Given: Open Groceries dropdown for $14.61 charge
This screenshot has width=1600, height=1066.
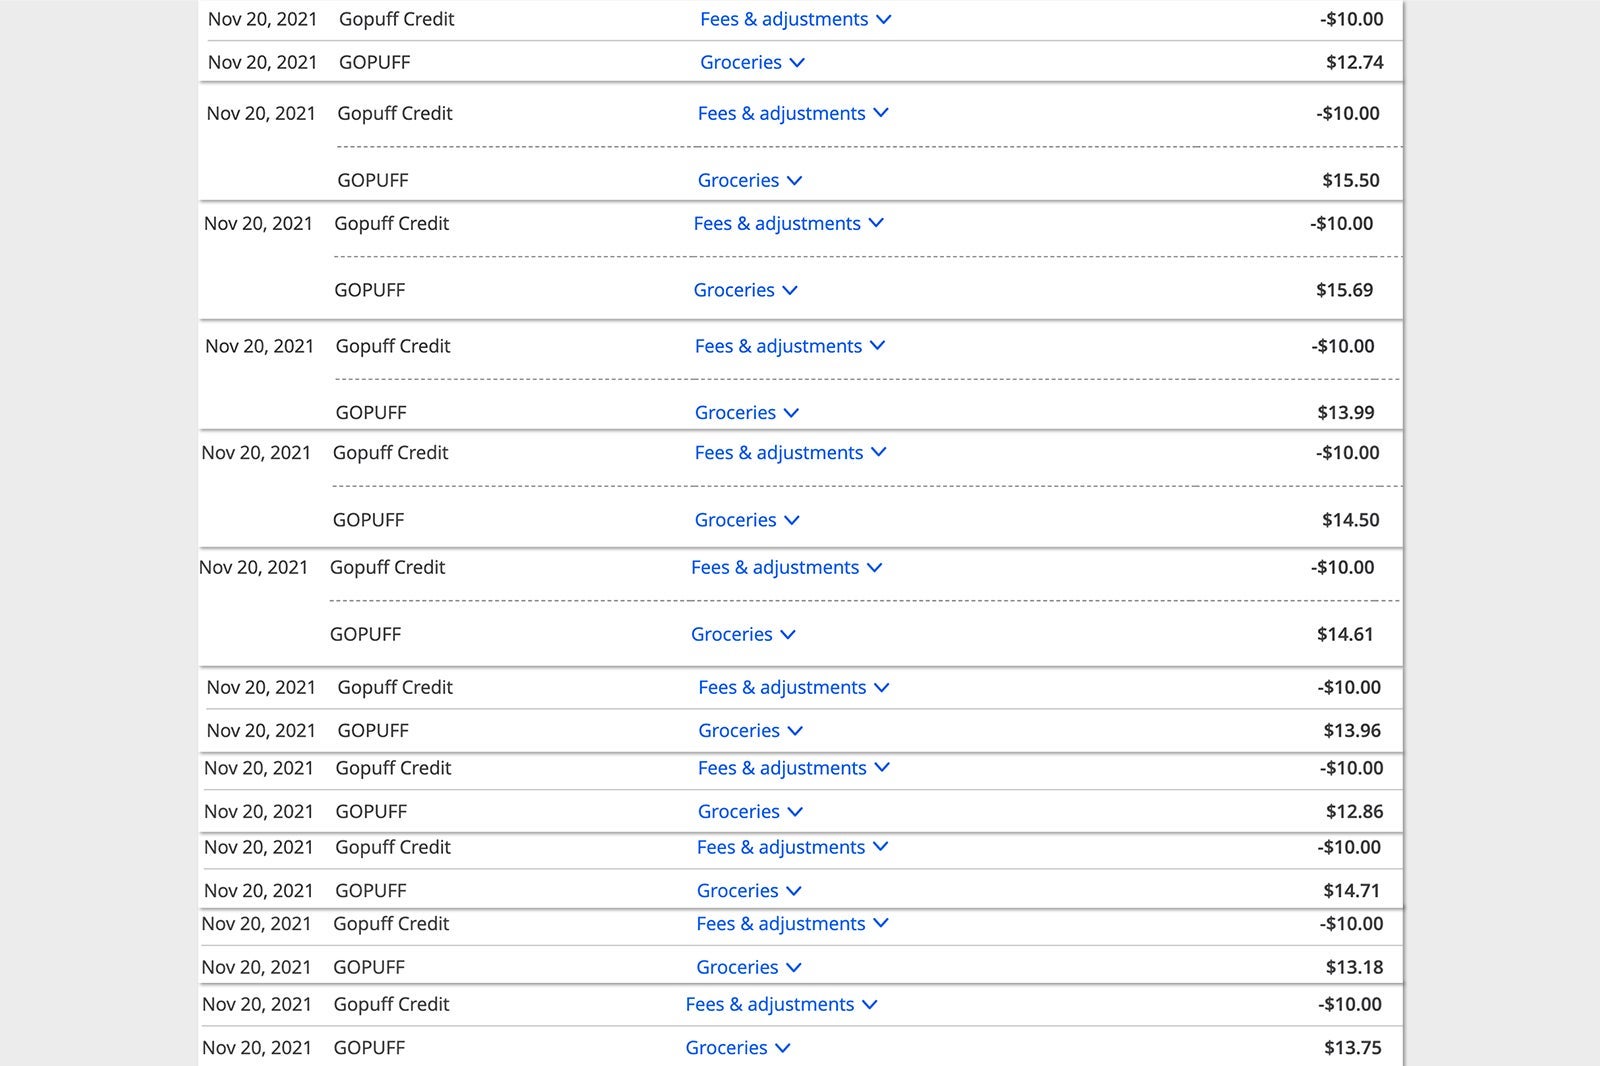Looking at the screenshot, I should pyautogui.click(x=743, y=634).
